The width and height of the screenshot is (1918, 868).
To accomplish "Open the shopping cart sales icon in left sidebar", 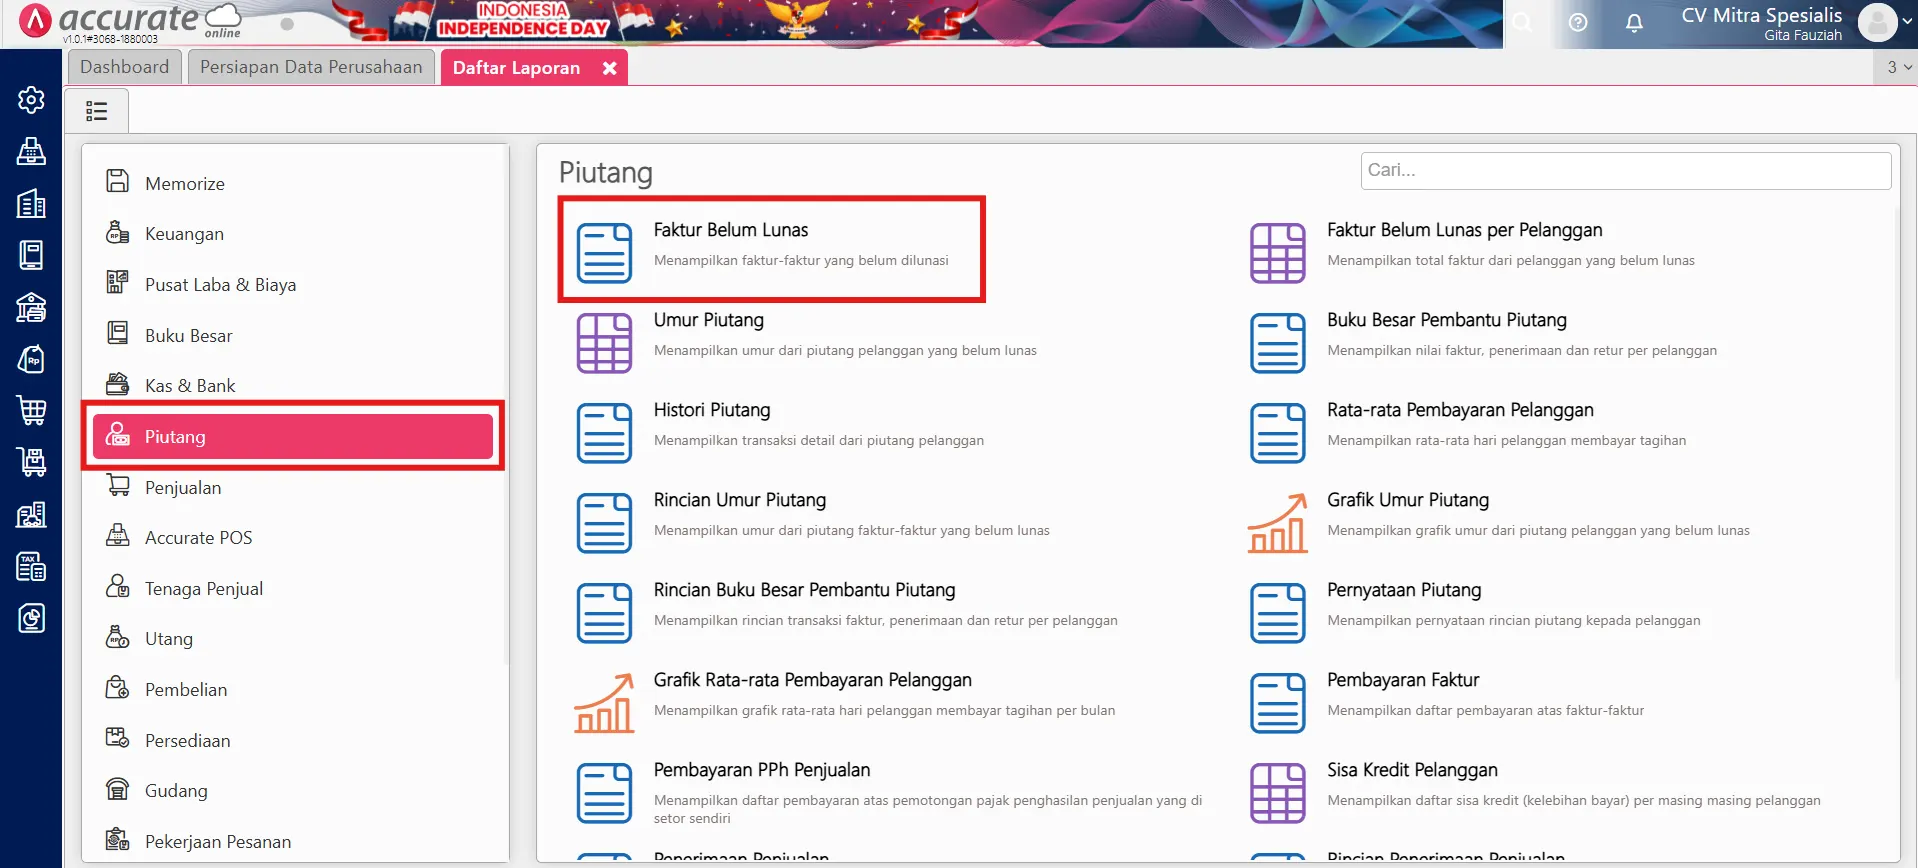I will point(31,410).
